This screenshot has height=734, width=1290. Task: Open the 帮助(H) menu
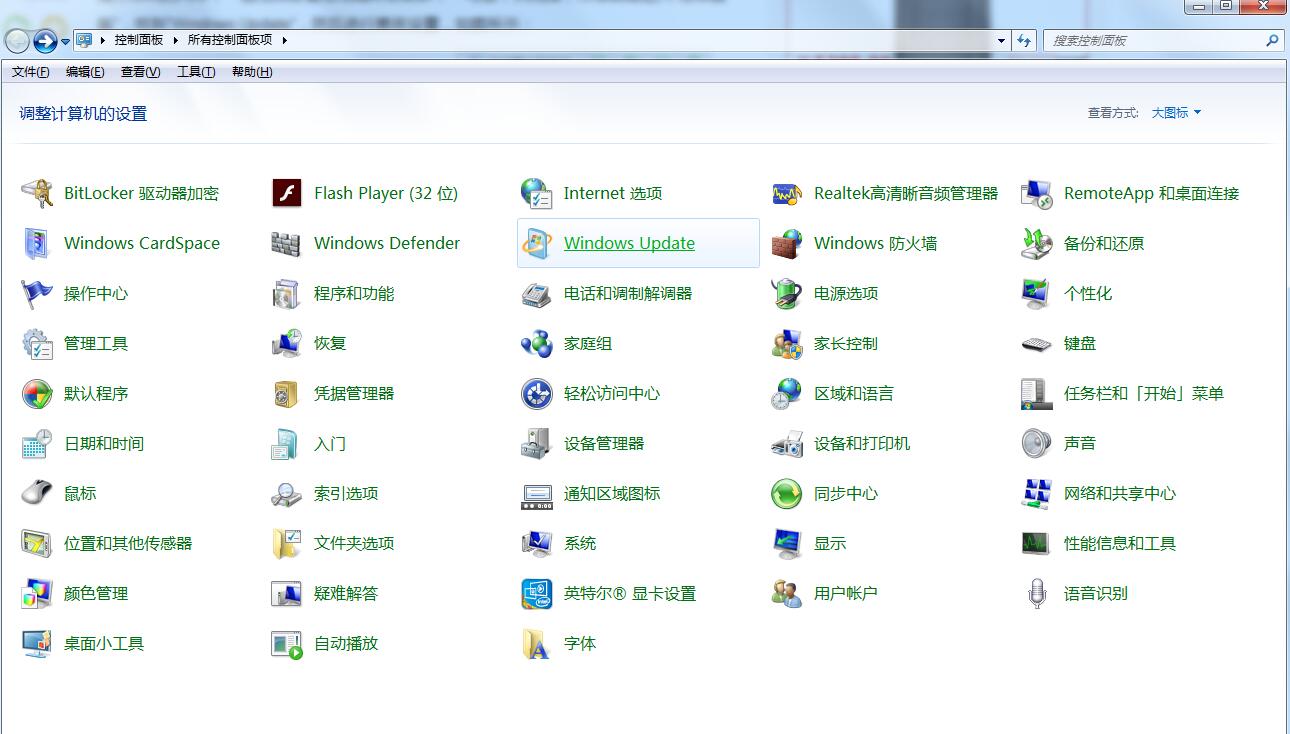pyautogui.click(x=252, y=72)
